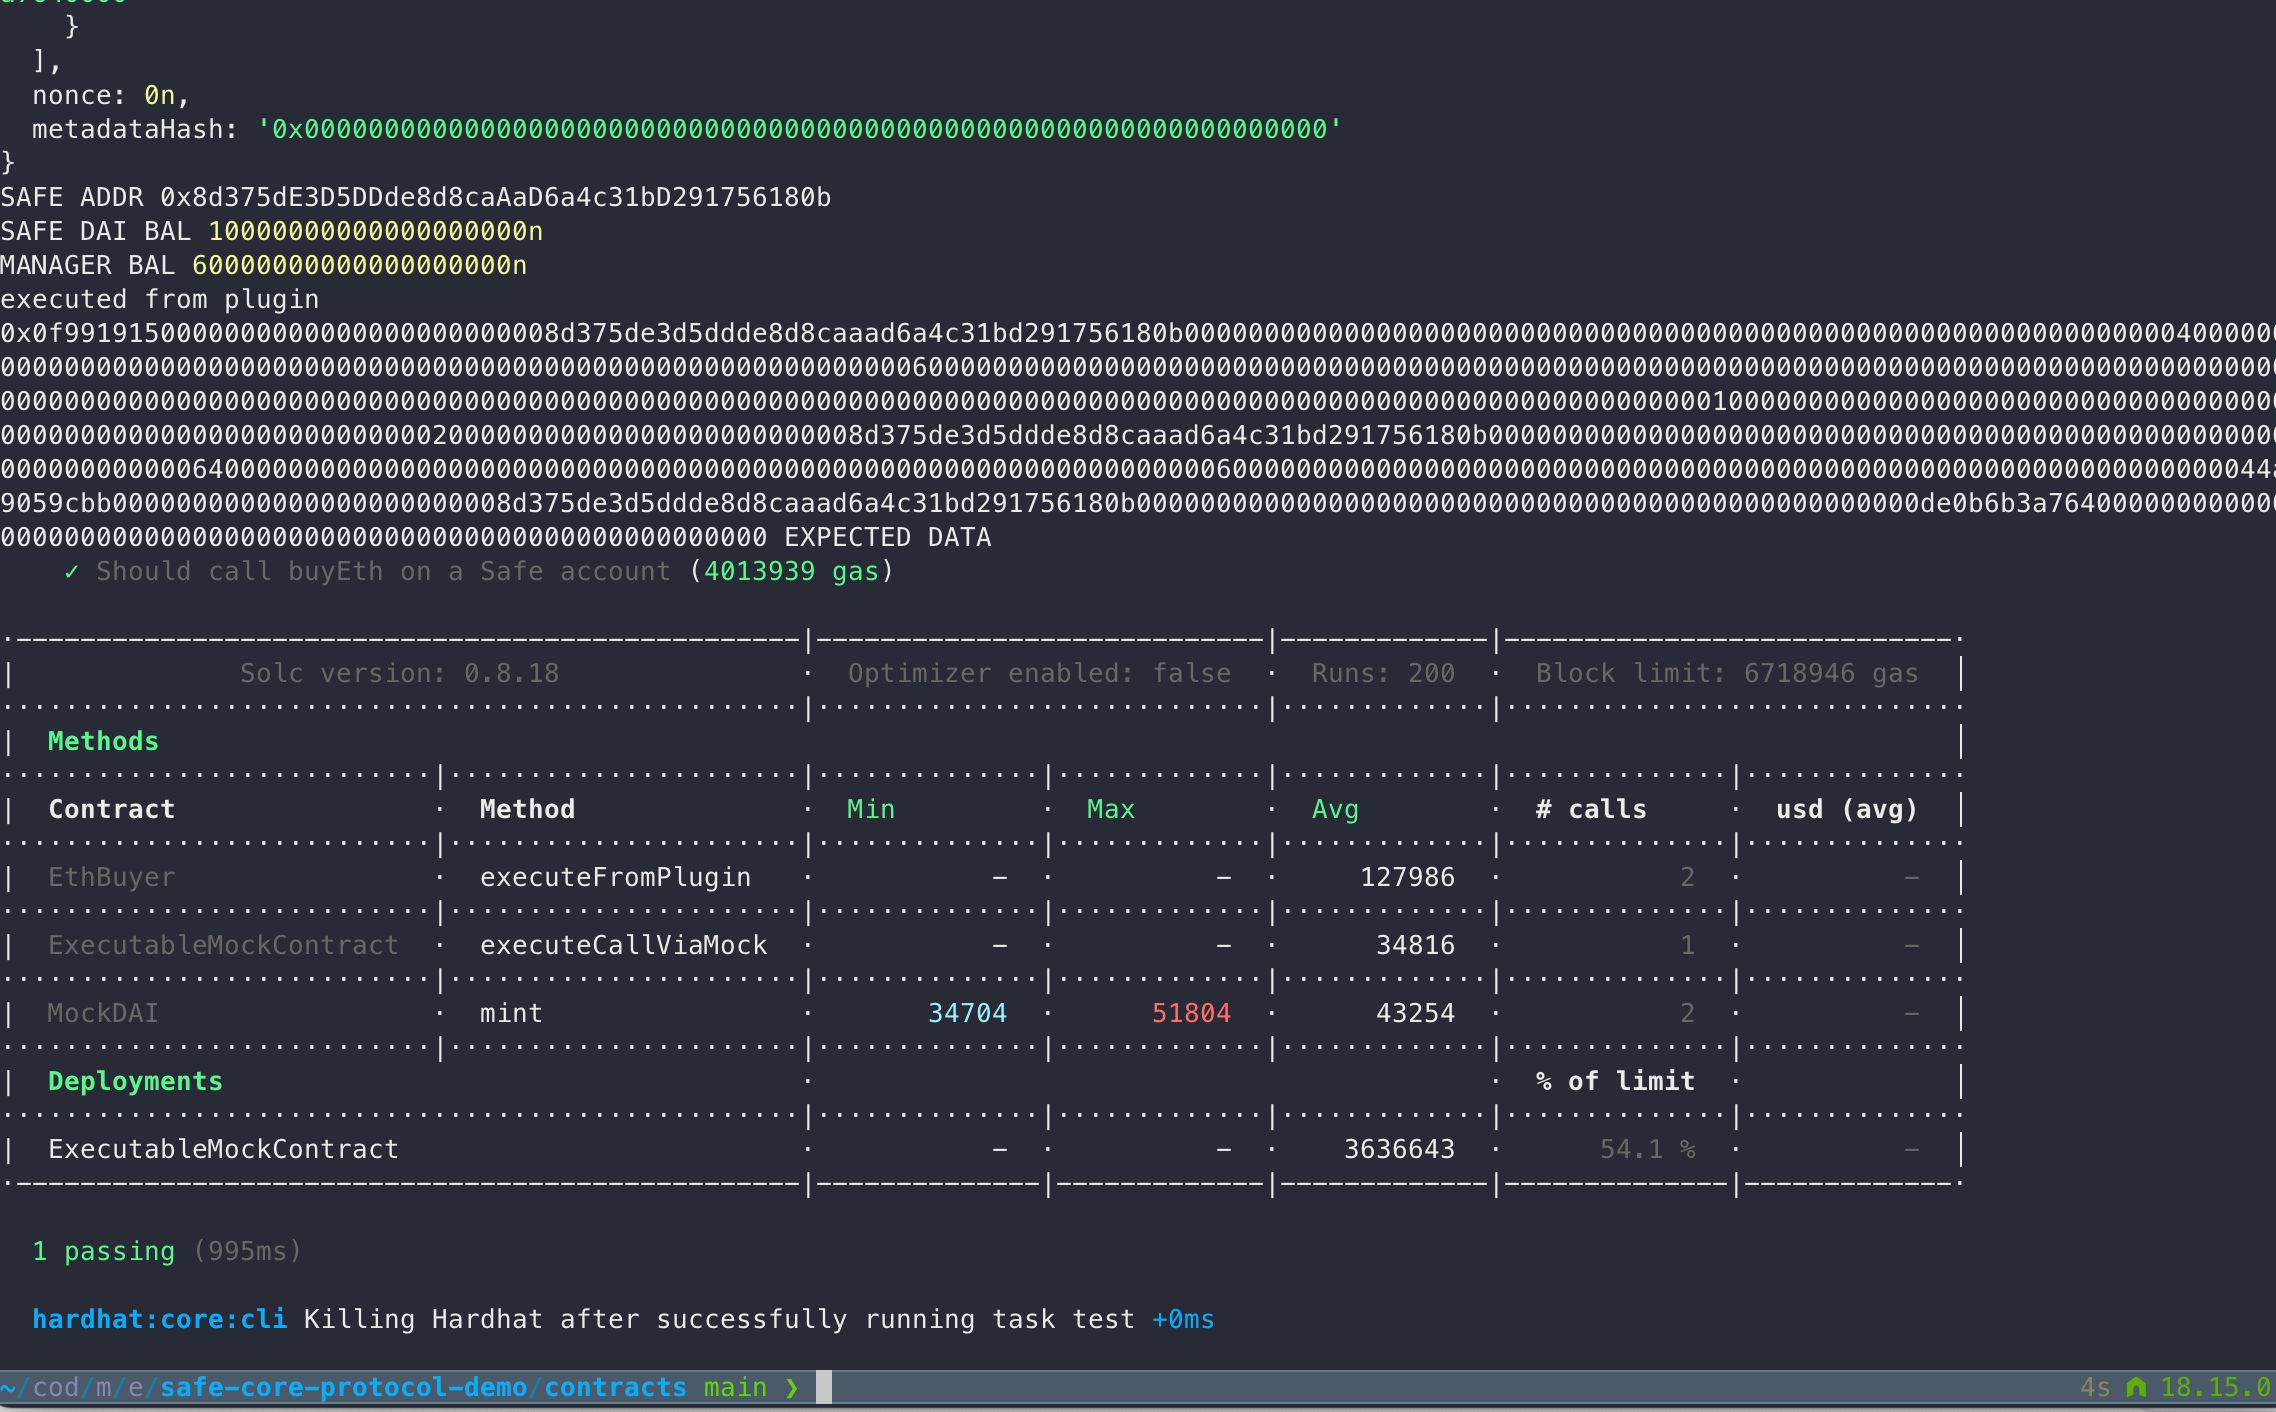
Task: Click the green checkmark before Should call buyEth
Action: (x=71, y=571)
